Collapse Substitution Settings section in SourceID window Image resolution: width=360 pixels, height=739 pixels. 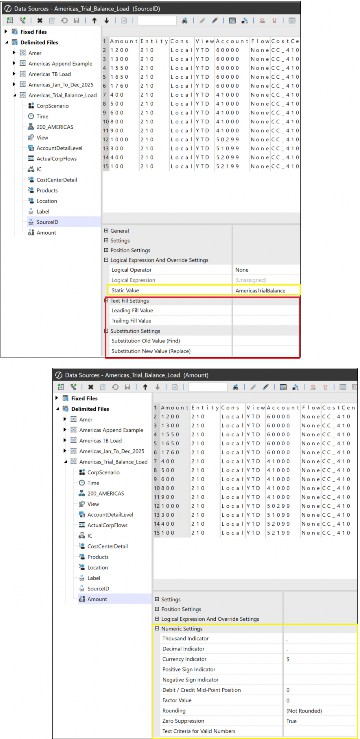pyautogui.click(x=106, y=331)
